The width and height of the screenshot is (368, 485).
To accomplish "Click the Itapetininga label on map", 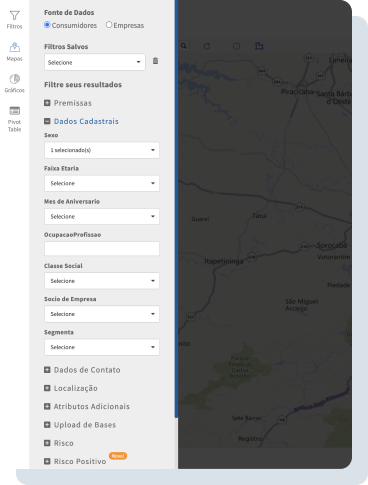I will [x=224, y=261].
